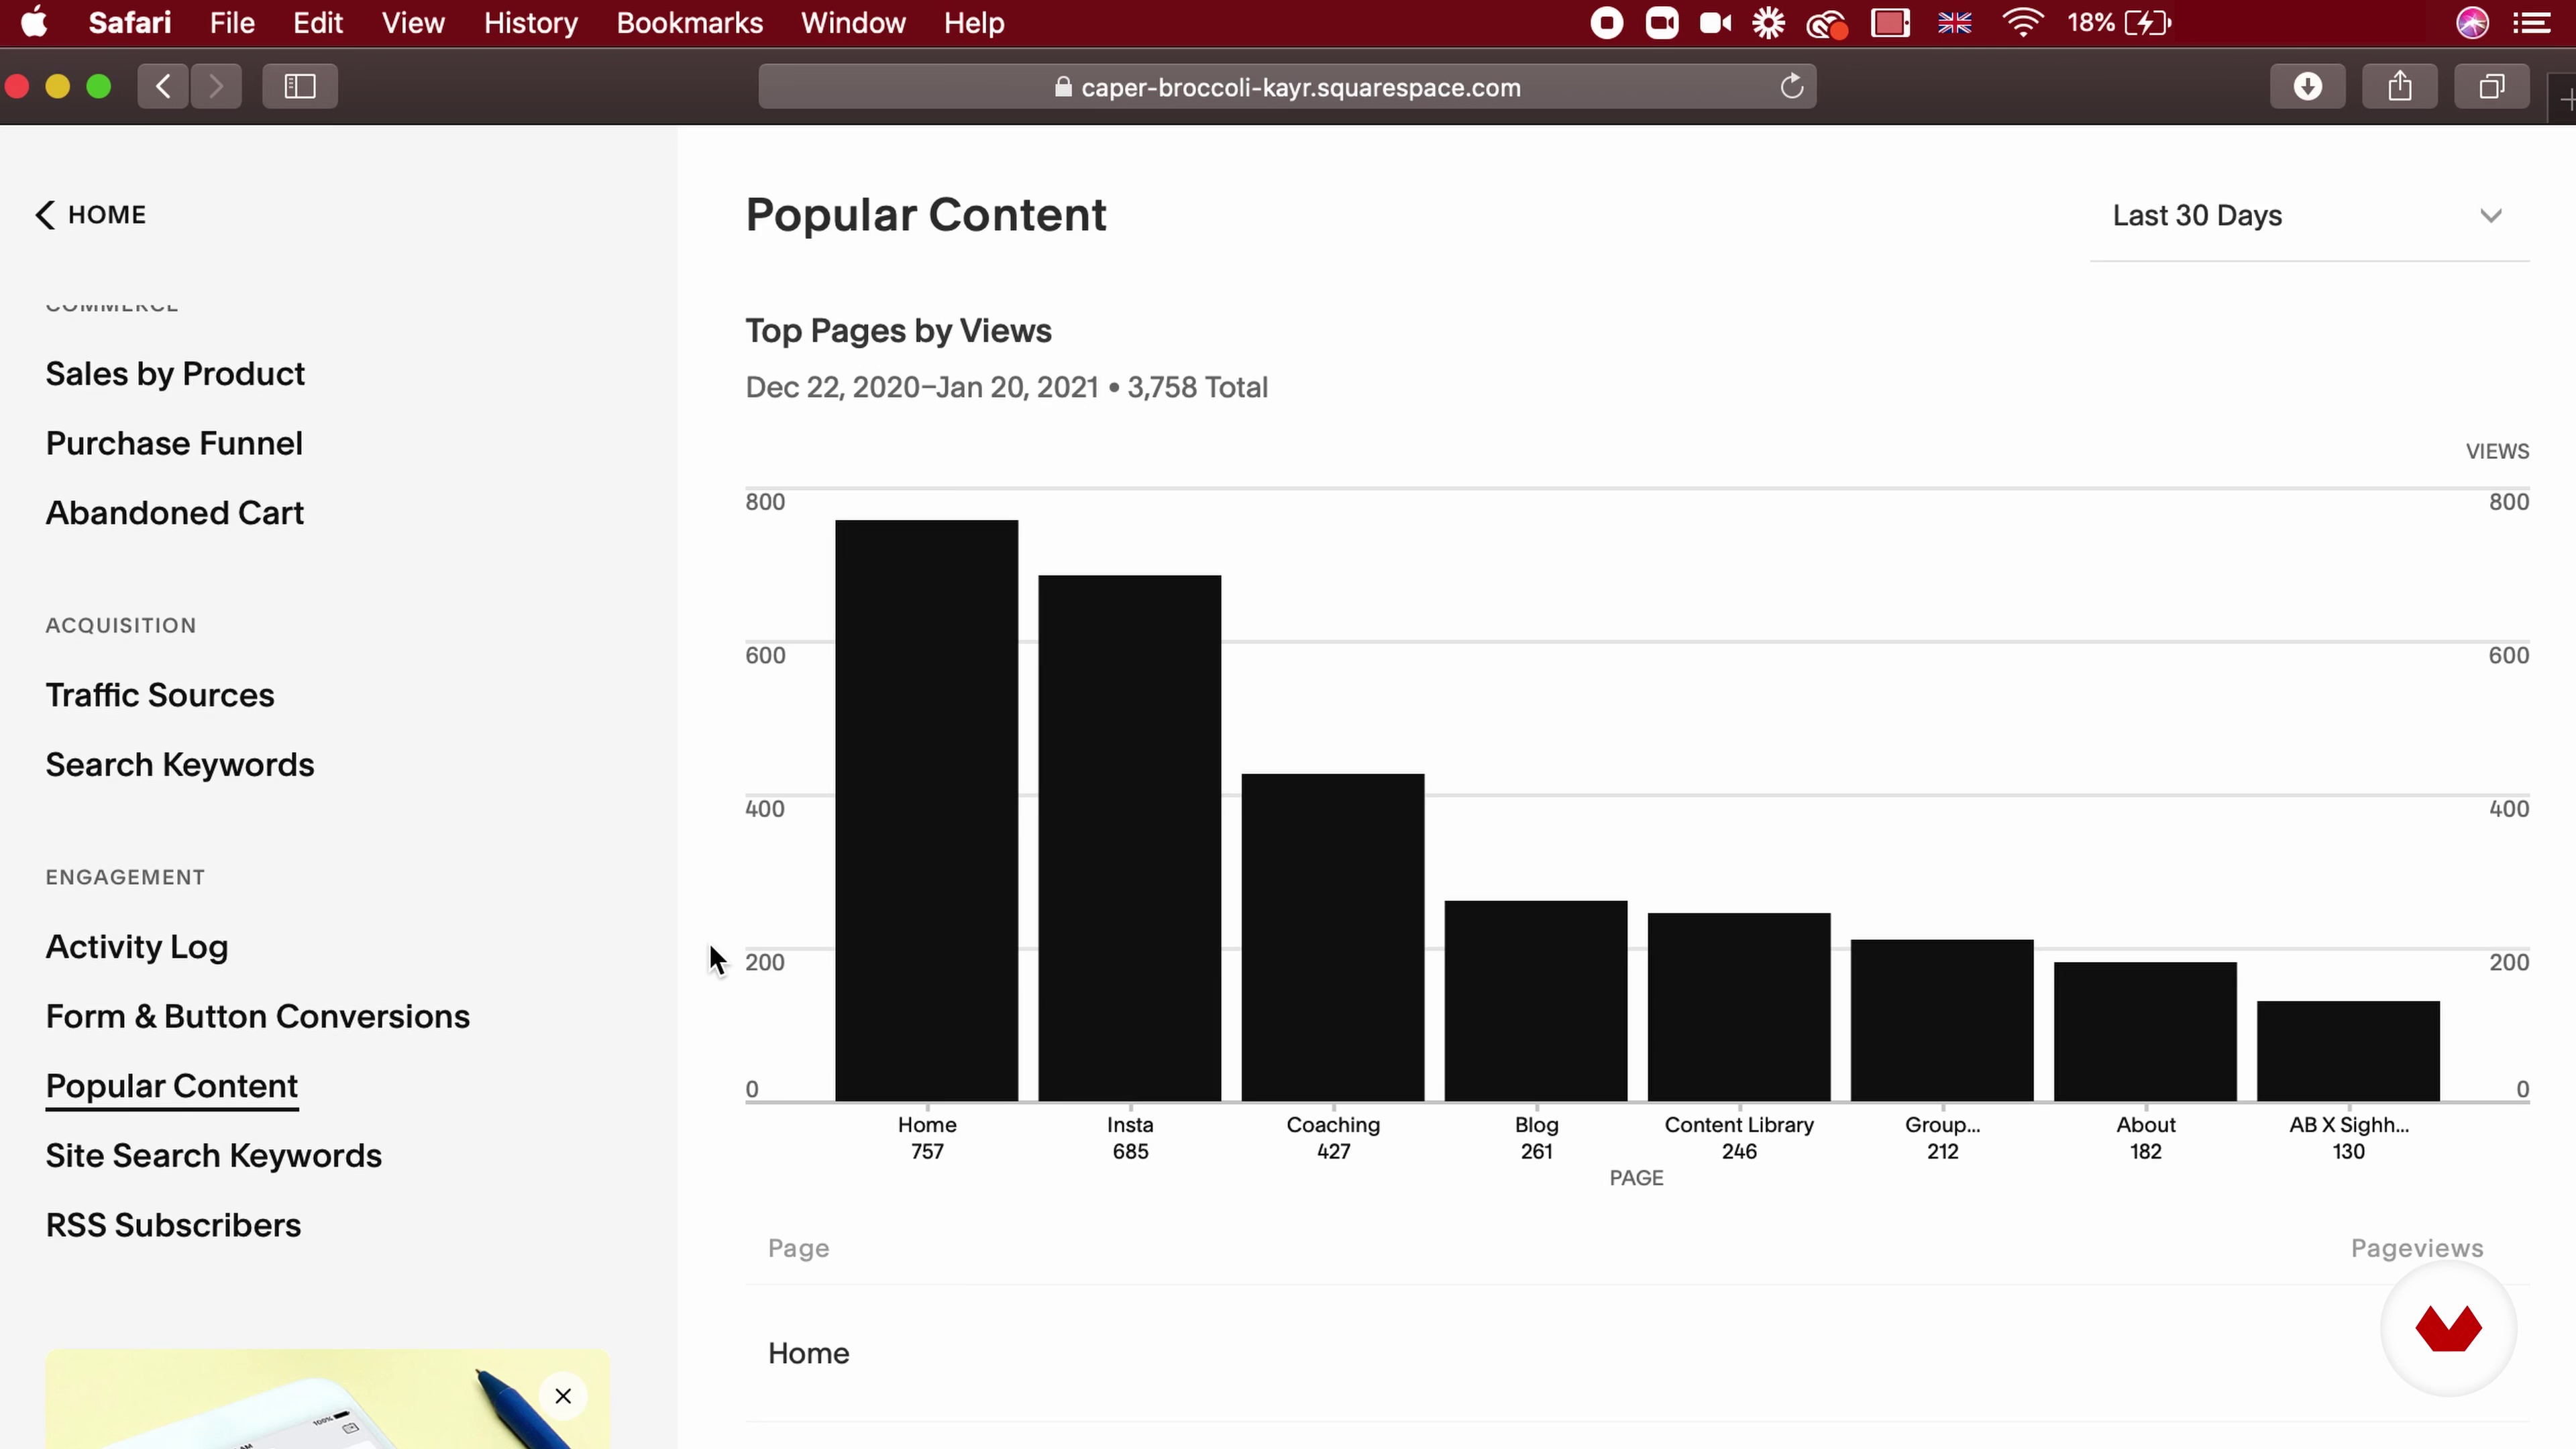Click the About bar in the chart

pos(2145,1031)
